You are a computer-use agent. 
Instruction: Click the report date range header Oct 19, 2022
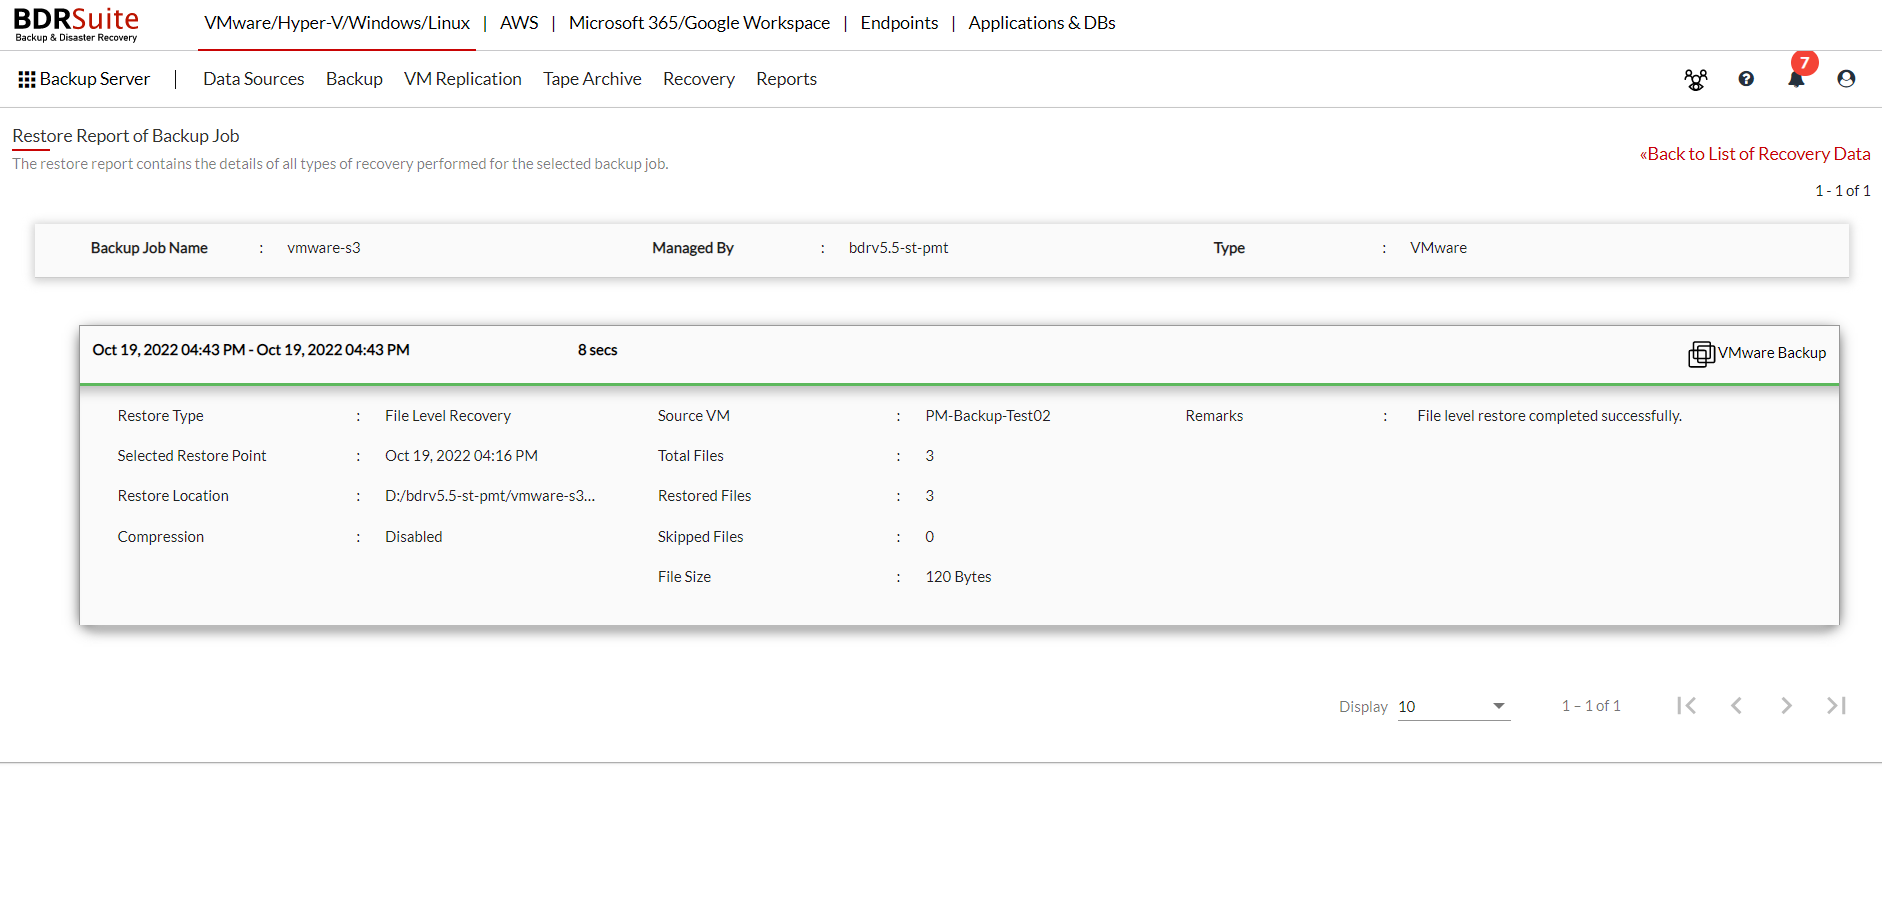coord(251,350)
